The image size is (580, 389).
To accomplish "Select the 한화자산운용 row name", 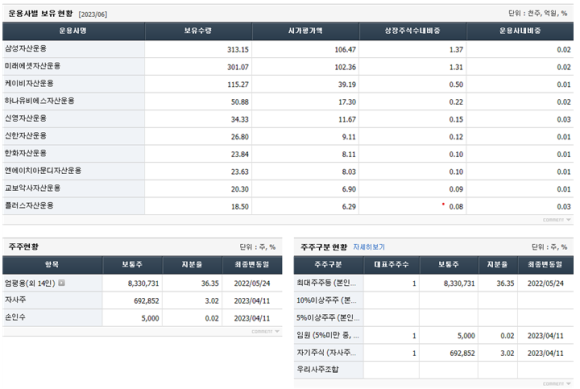I will [x=26, y=153].
